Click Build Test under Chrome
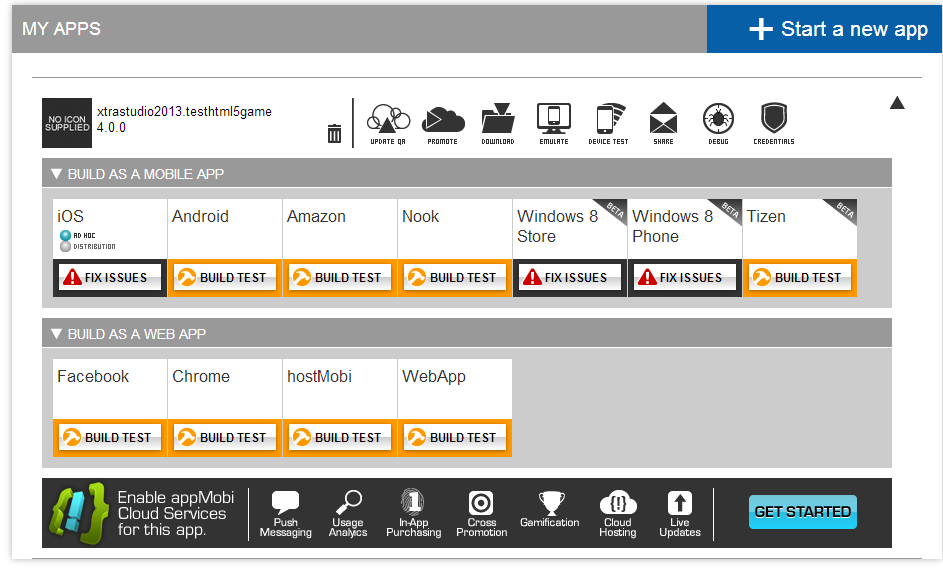Viewport: 943px width, 573px height. 225,437
